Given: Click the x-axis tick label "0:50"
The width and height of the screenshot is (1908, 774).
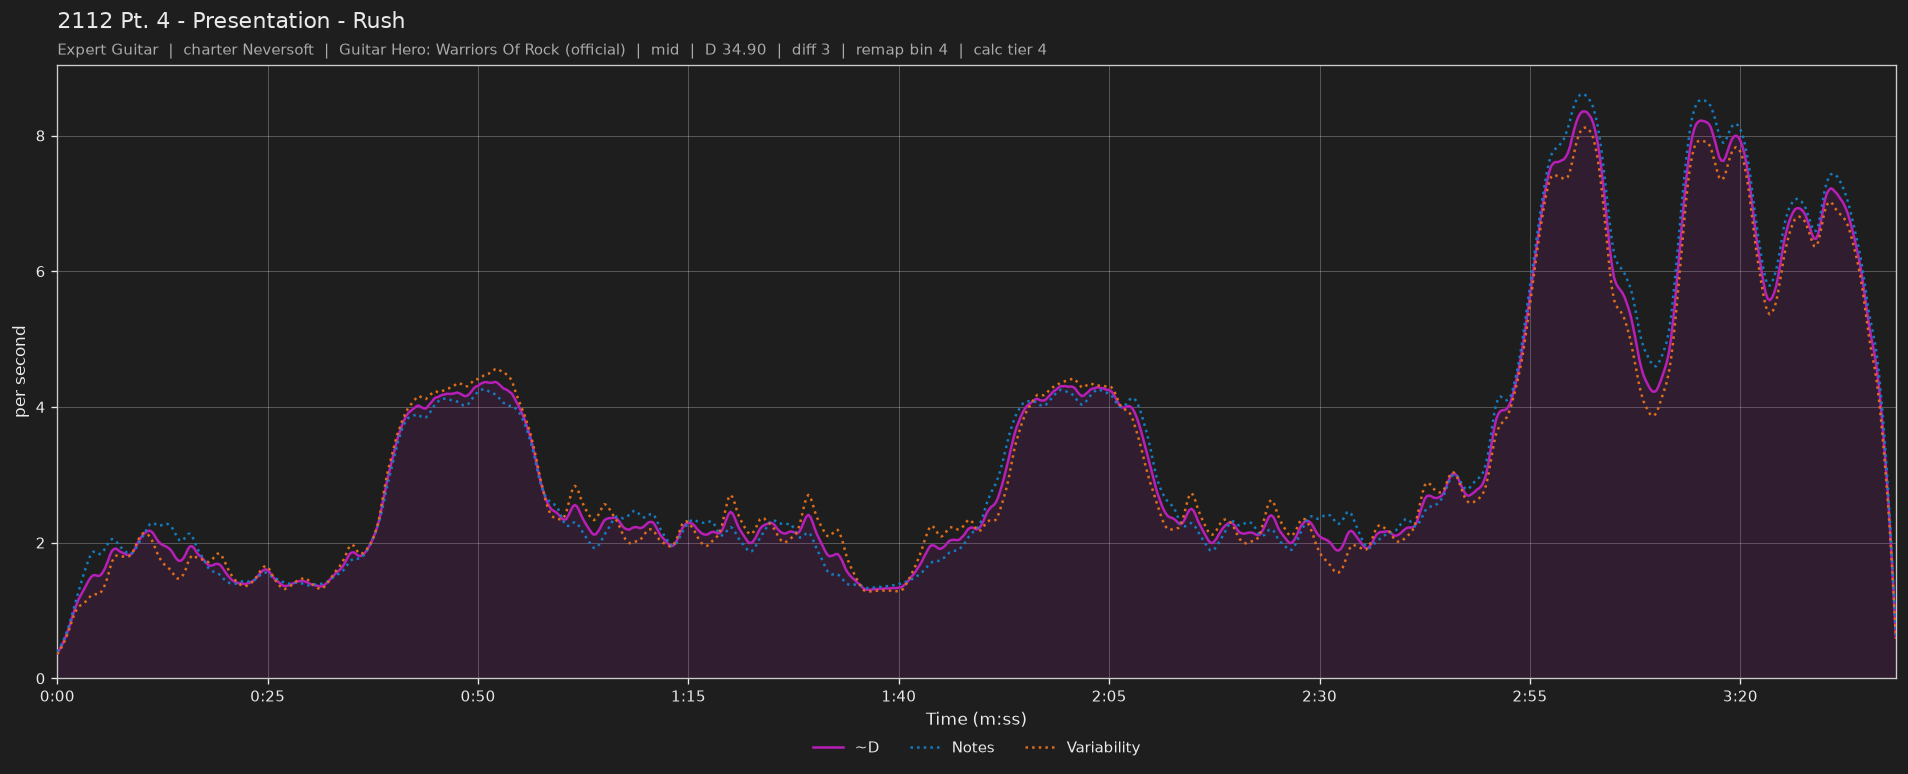Looking at the screenshot, I should tap(478, 696).
